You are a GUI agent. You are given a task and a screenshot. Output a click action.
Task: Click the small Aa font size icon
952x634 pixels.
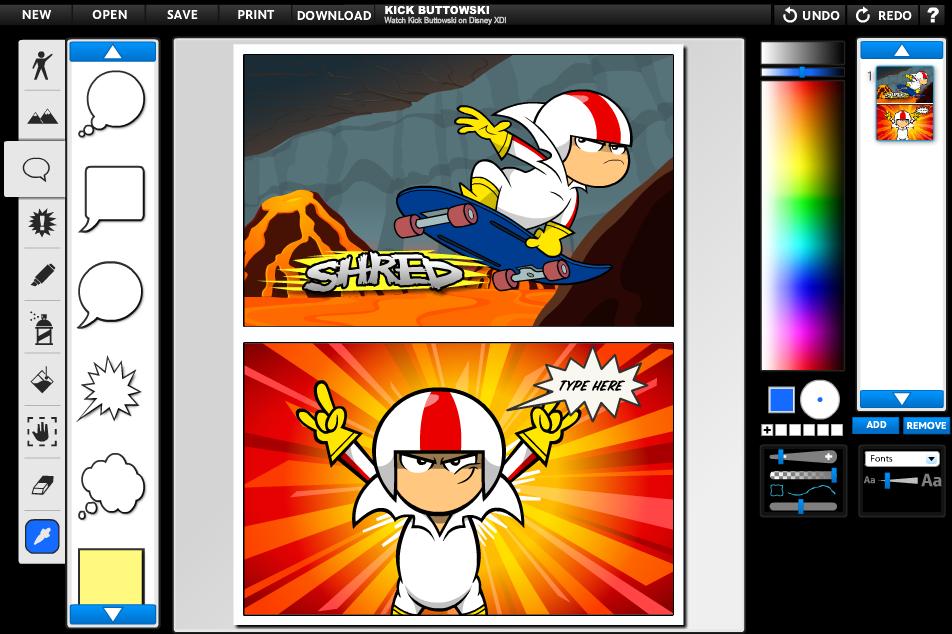point(869,480)
